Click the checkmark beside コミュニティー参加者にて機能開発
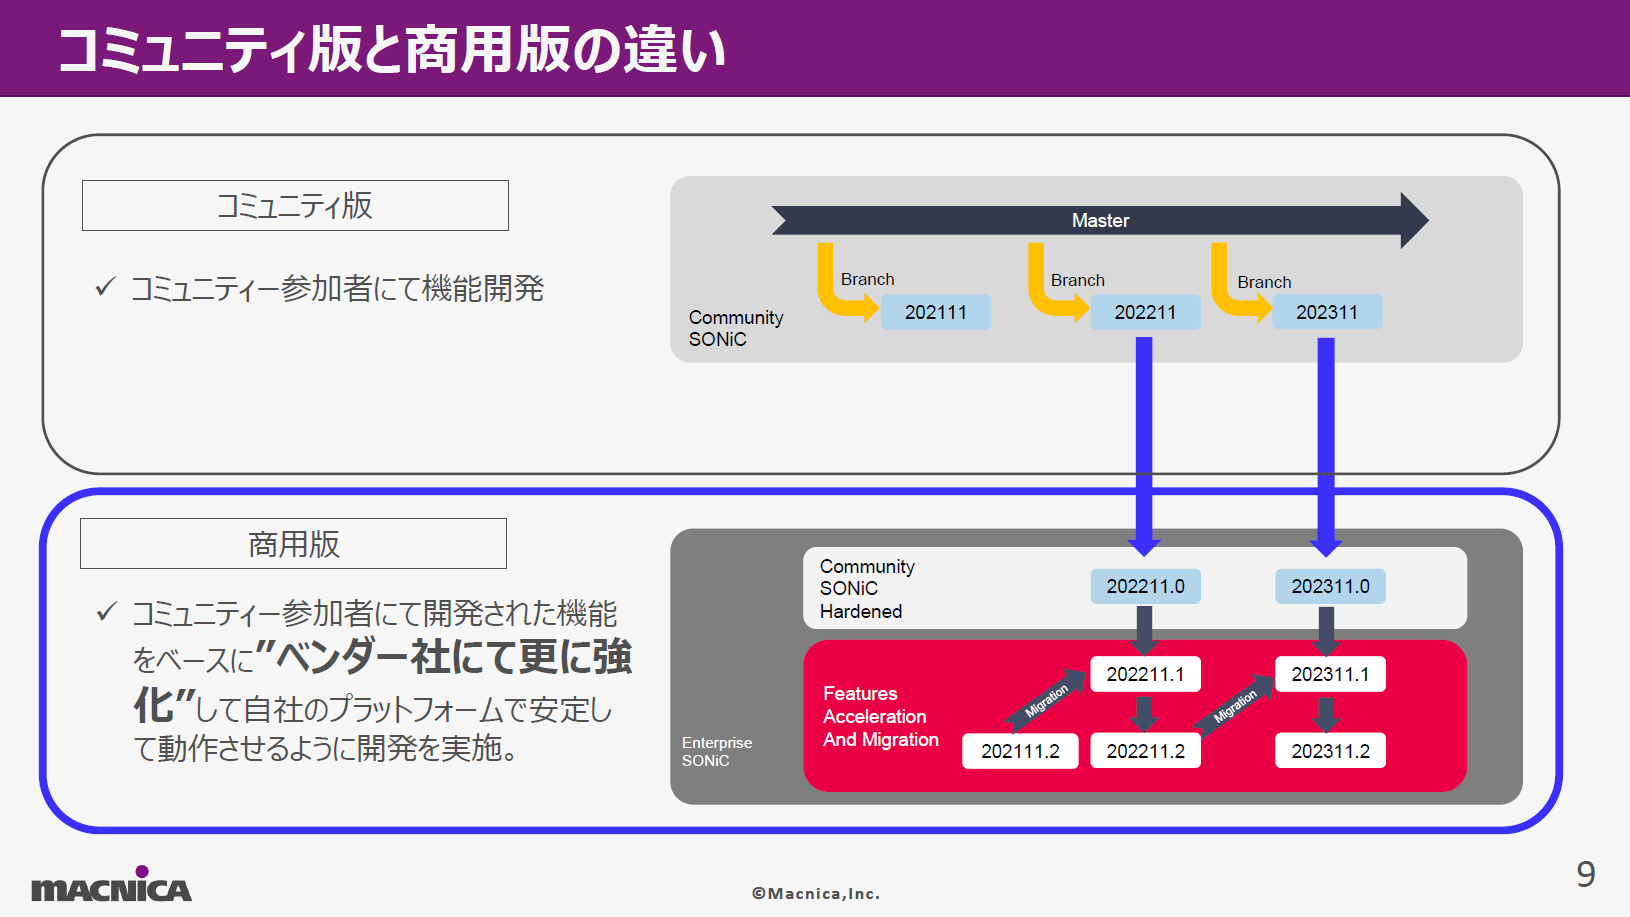 pyautogui.click(x=106, y=288)
